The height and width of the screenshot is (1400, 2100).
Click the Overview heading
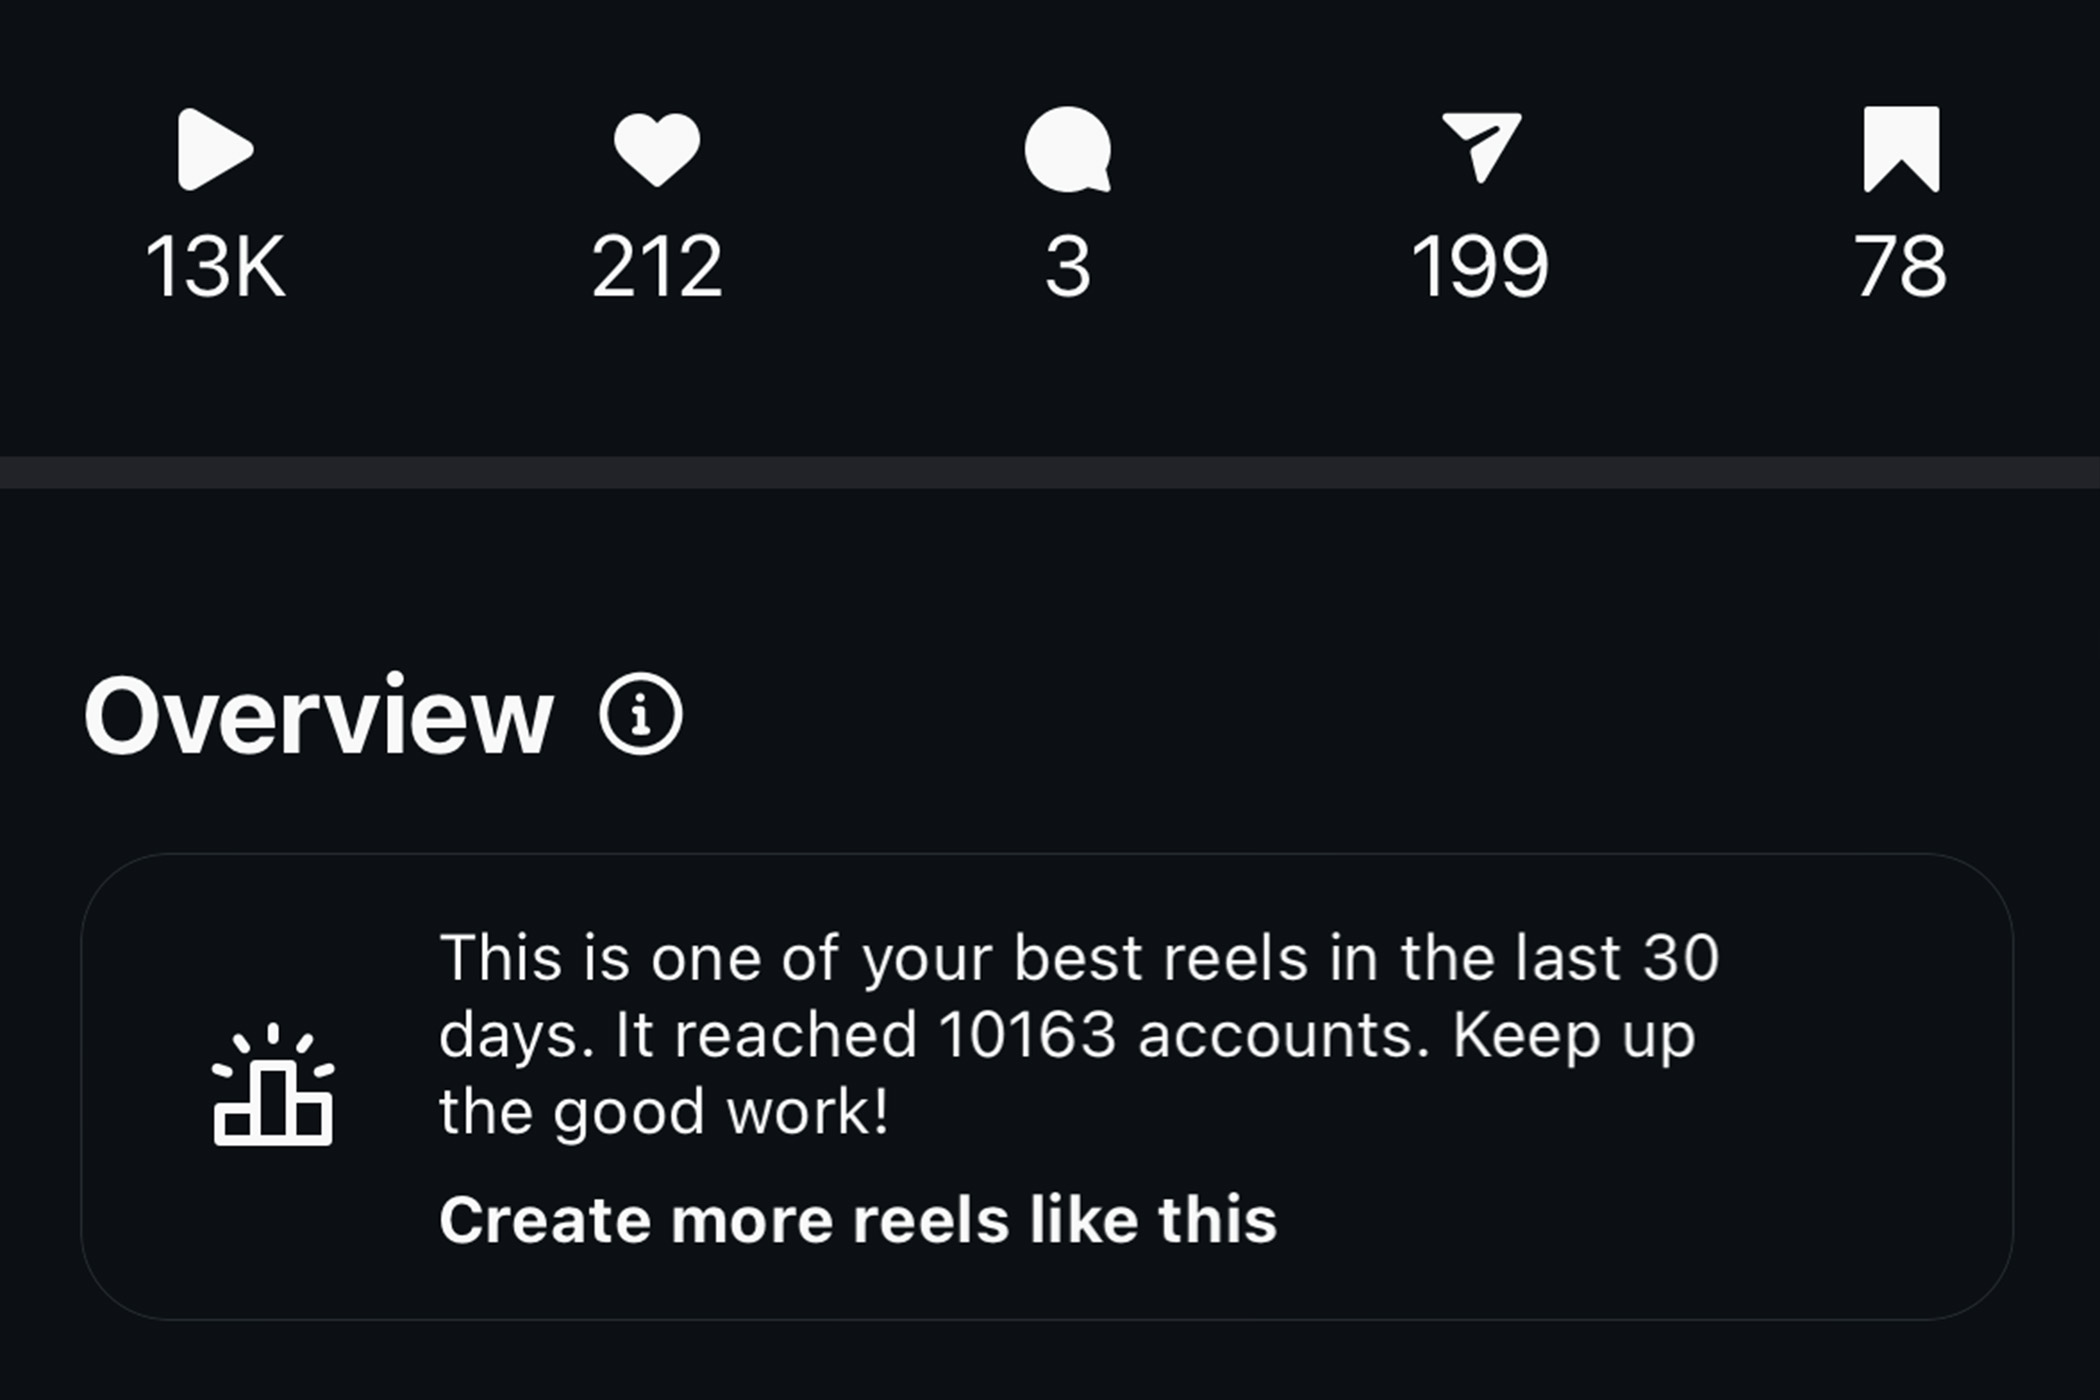[318, 716]
